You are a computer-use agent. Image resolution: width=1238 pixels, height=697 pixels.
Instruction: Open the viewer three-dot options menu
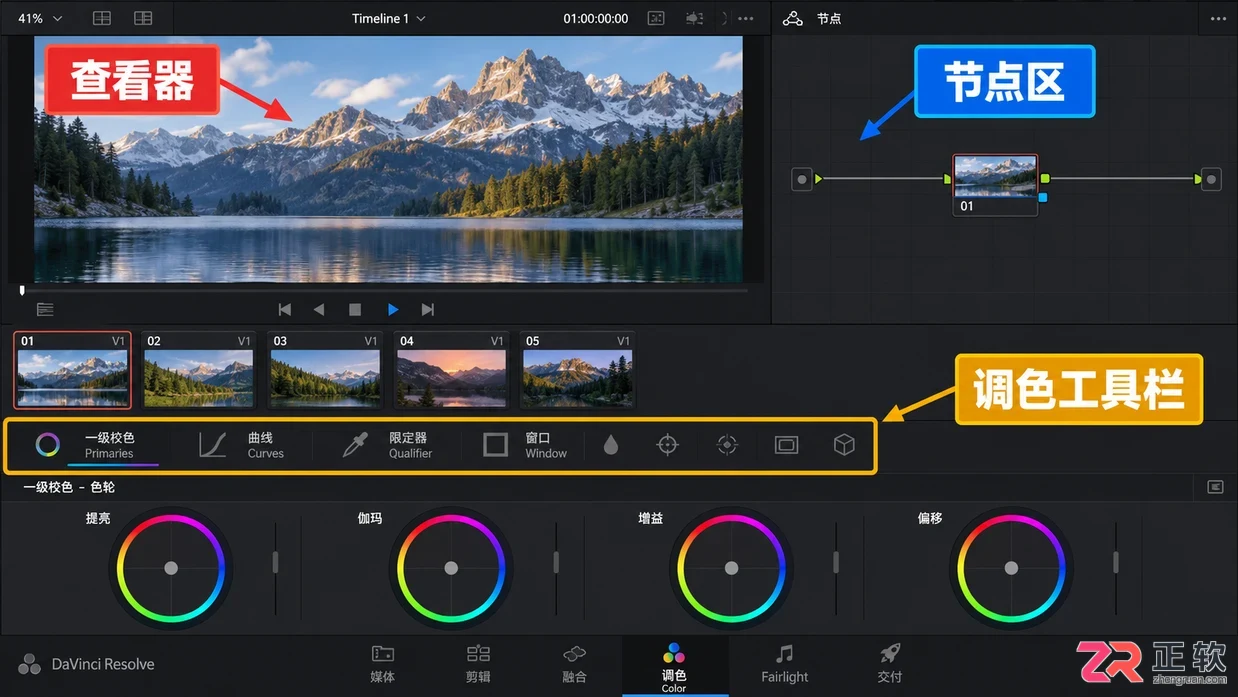coord(746,18)
